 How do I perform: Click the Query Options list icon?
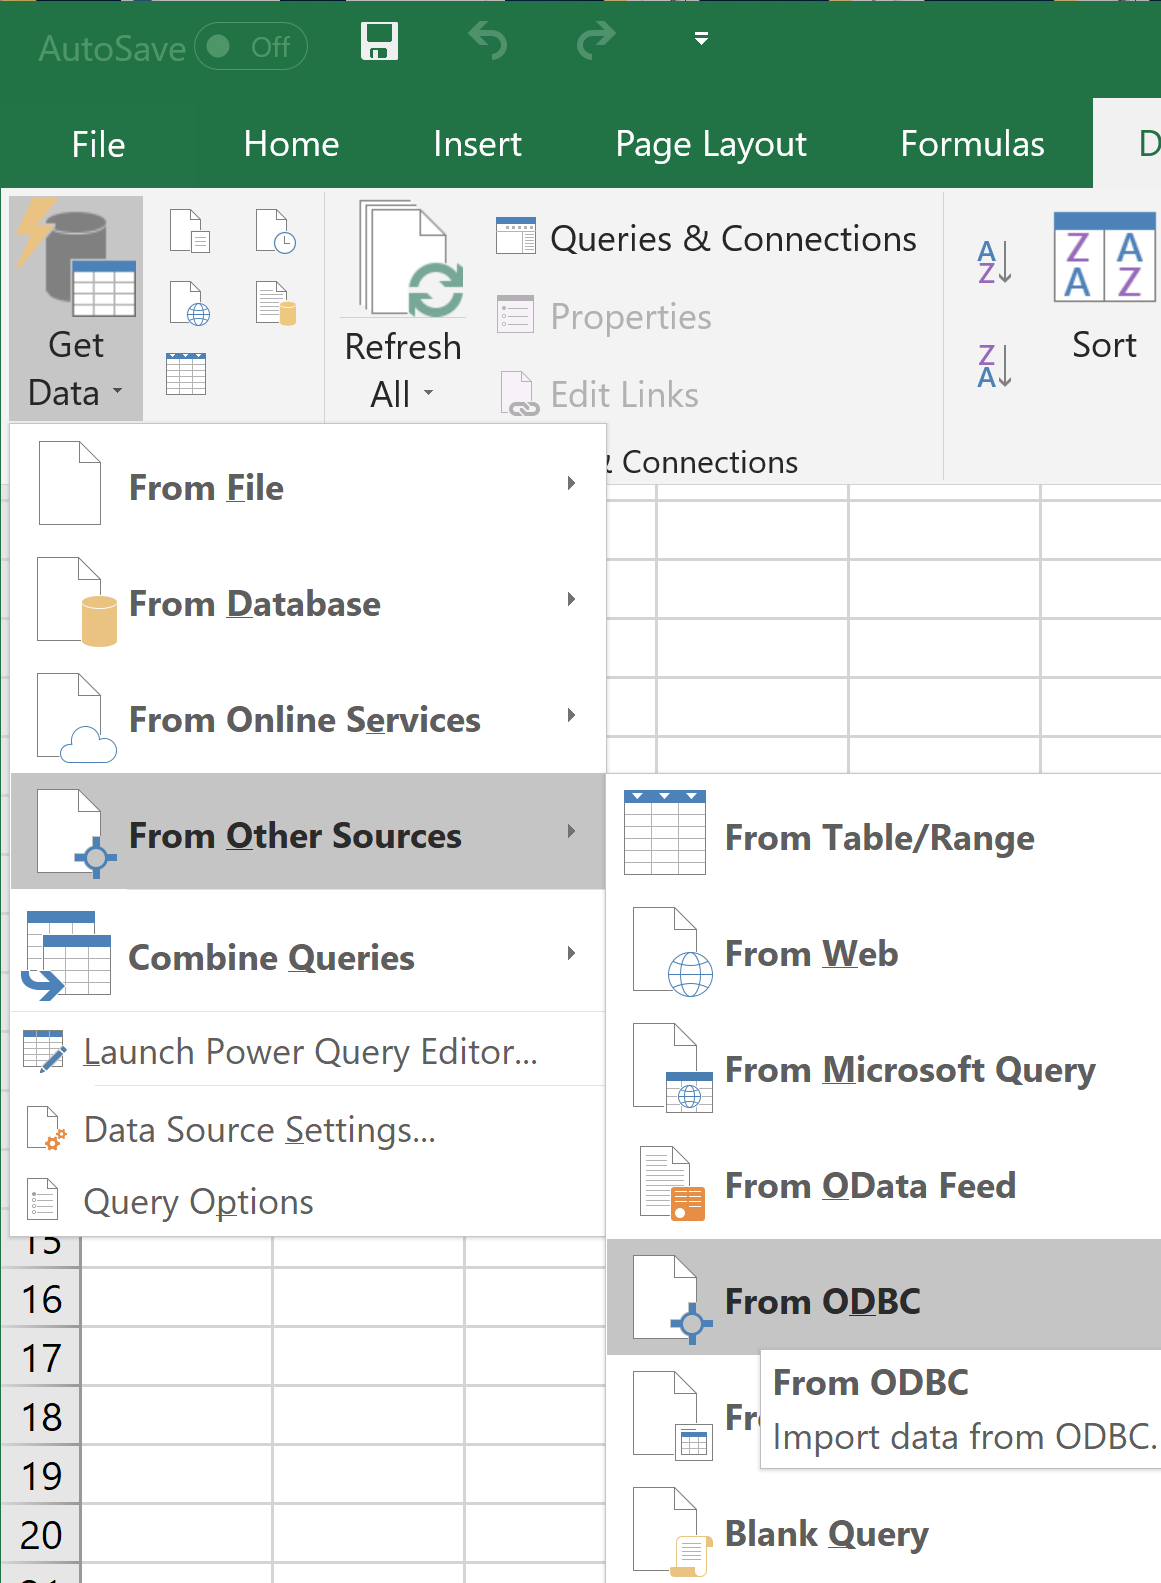pyautogui.click(x=42, y=1200)
